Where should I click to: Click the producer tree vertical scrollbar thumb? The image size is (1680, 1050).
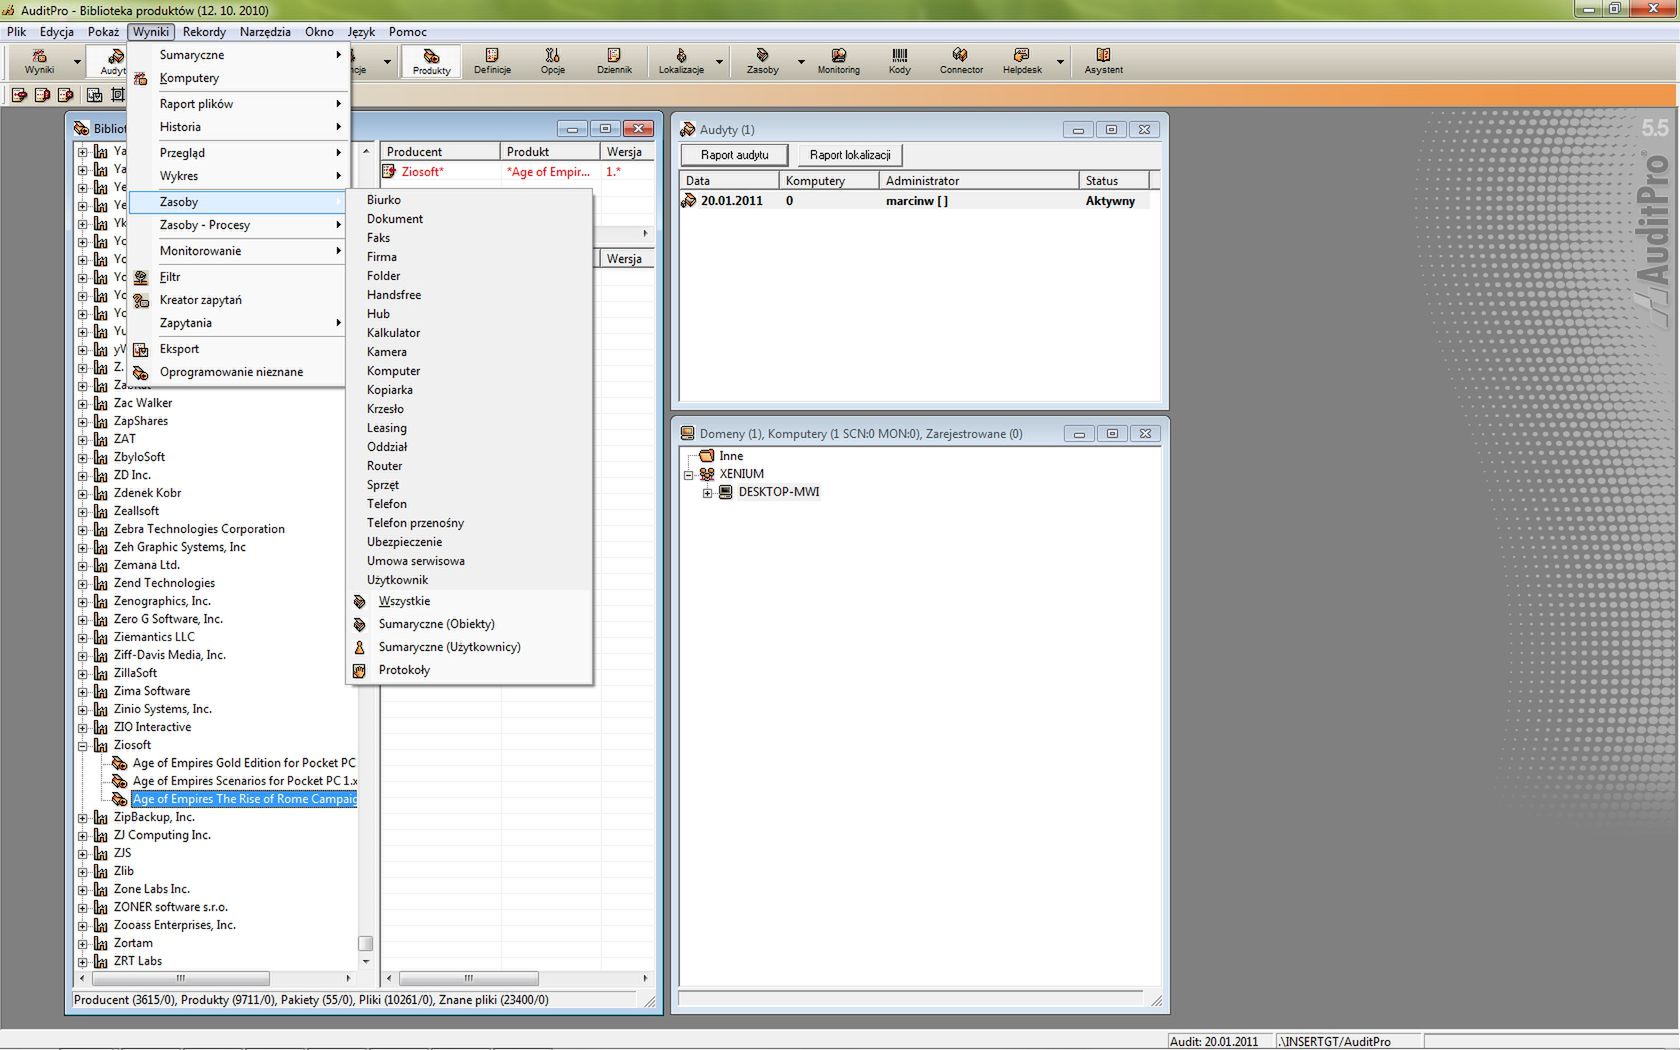click(365, 943)
